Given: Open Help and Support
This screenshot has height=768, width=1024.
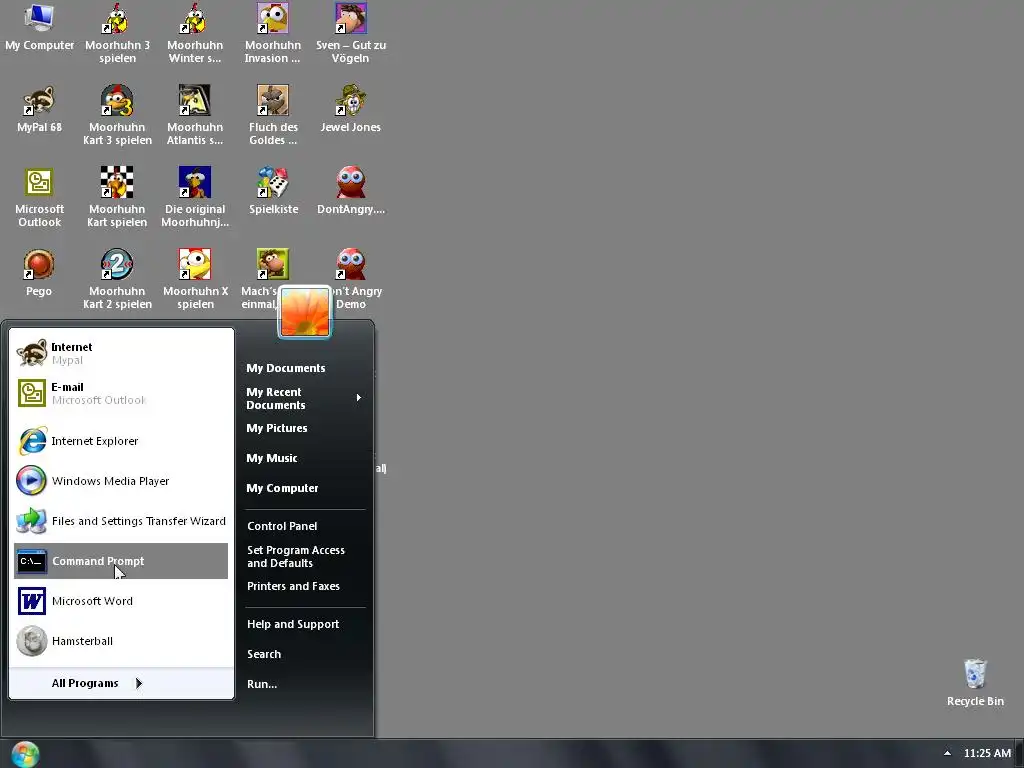Looking at the screenshot, I should 305,624.
